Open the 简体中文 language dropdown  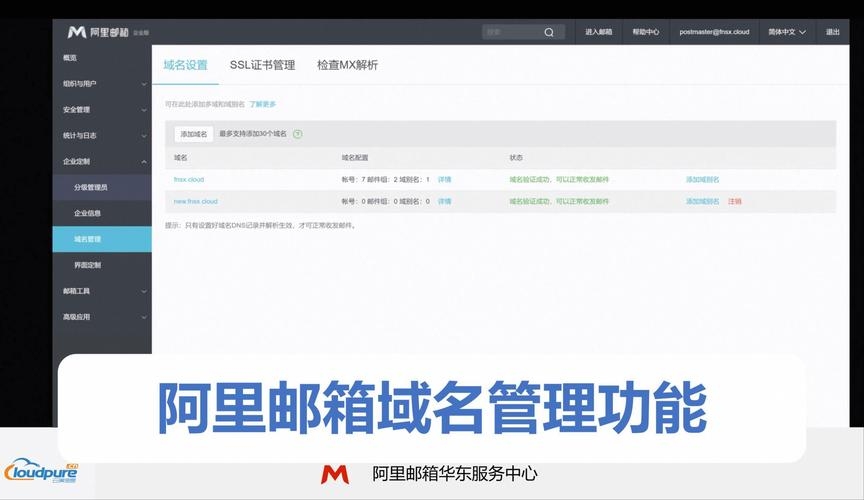coord(787,32)
